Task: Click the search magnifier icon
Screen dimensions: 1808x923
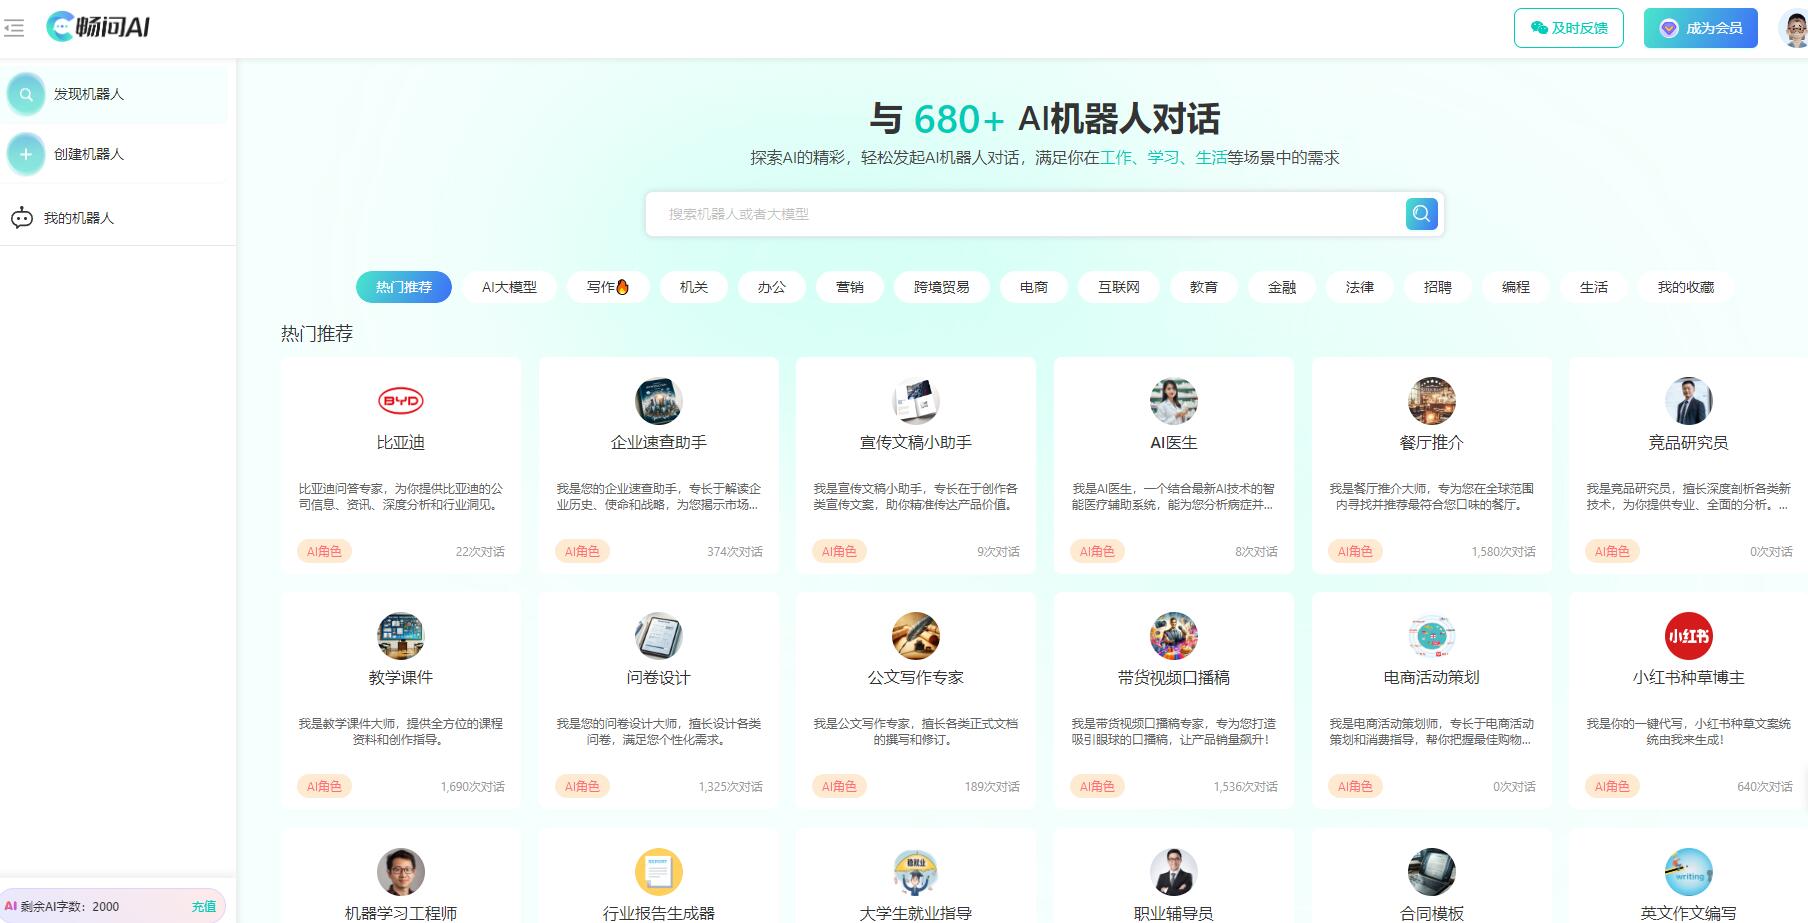Action: (x=1420, y=213)
